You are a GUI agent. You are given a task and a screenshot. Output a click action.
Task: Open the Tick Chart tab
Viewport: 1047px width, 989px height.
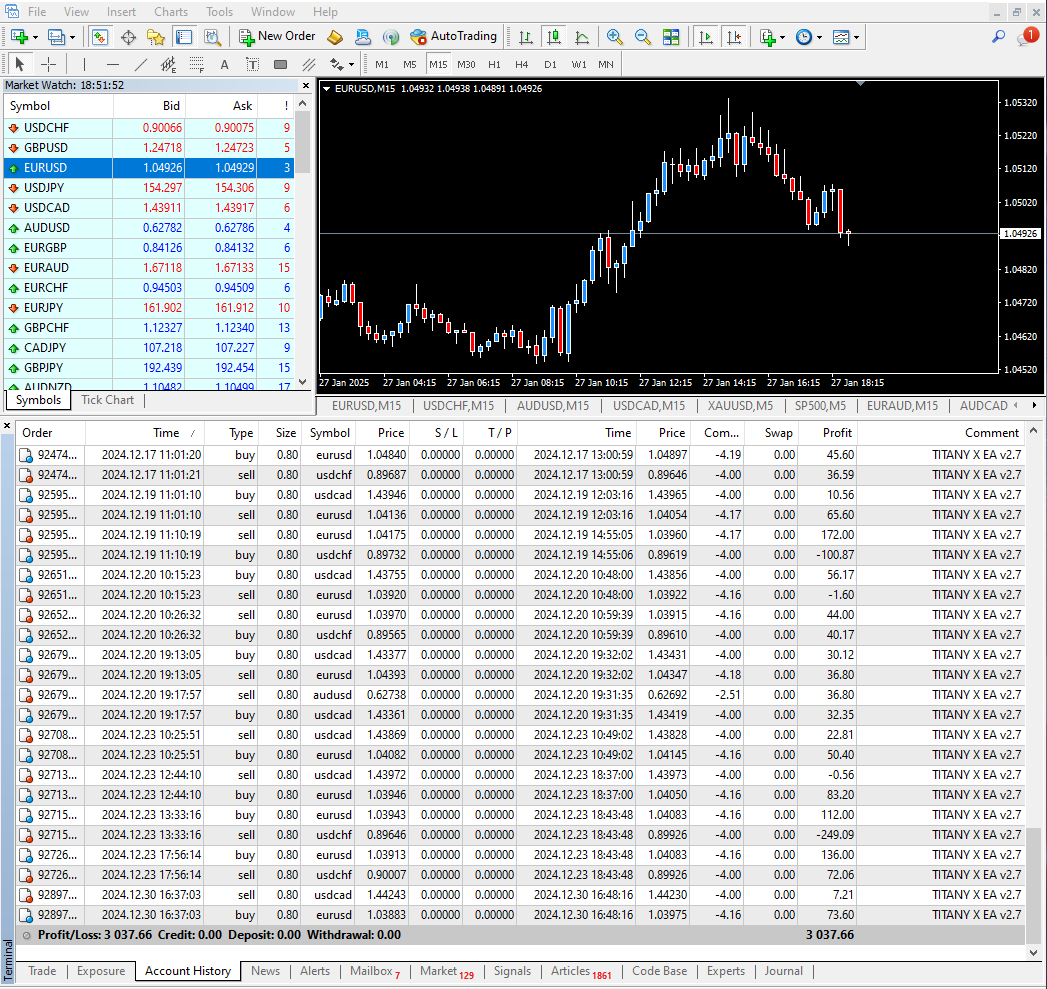(x=107, y=400)
